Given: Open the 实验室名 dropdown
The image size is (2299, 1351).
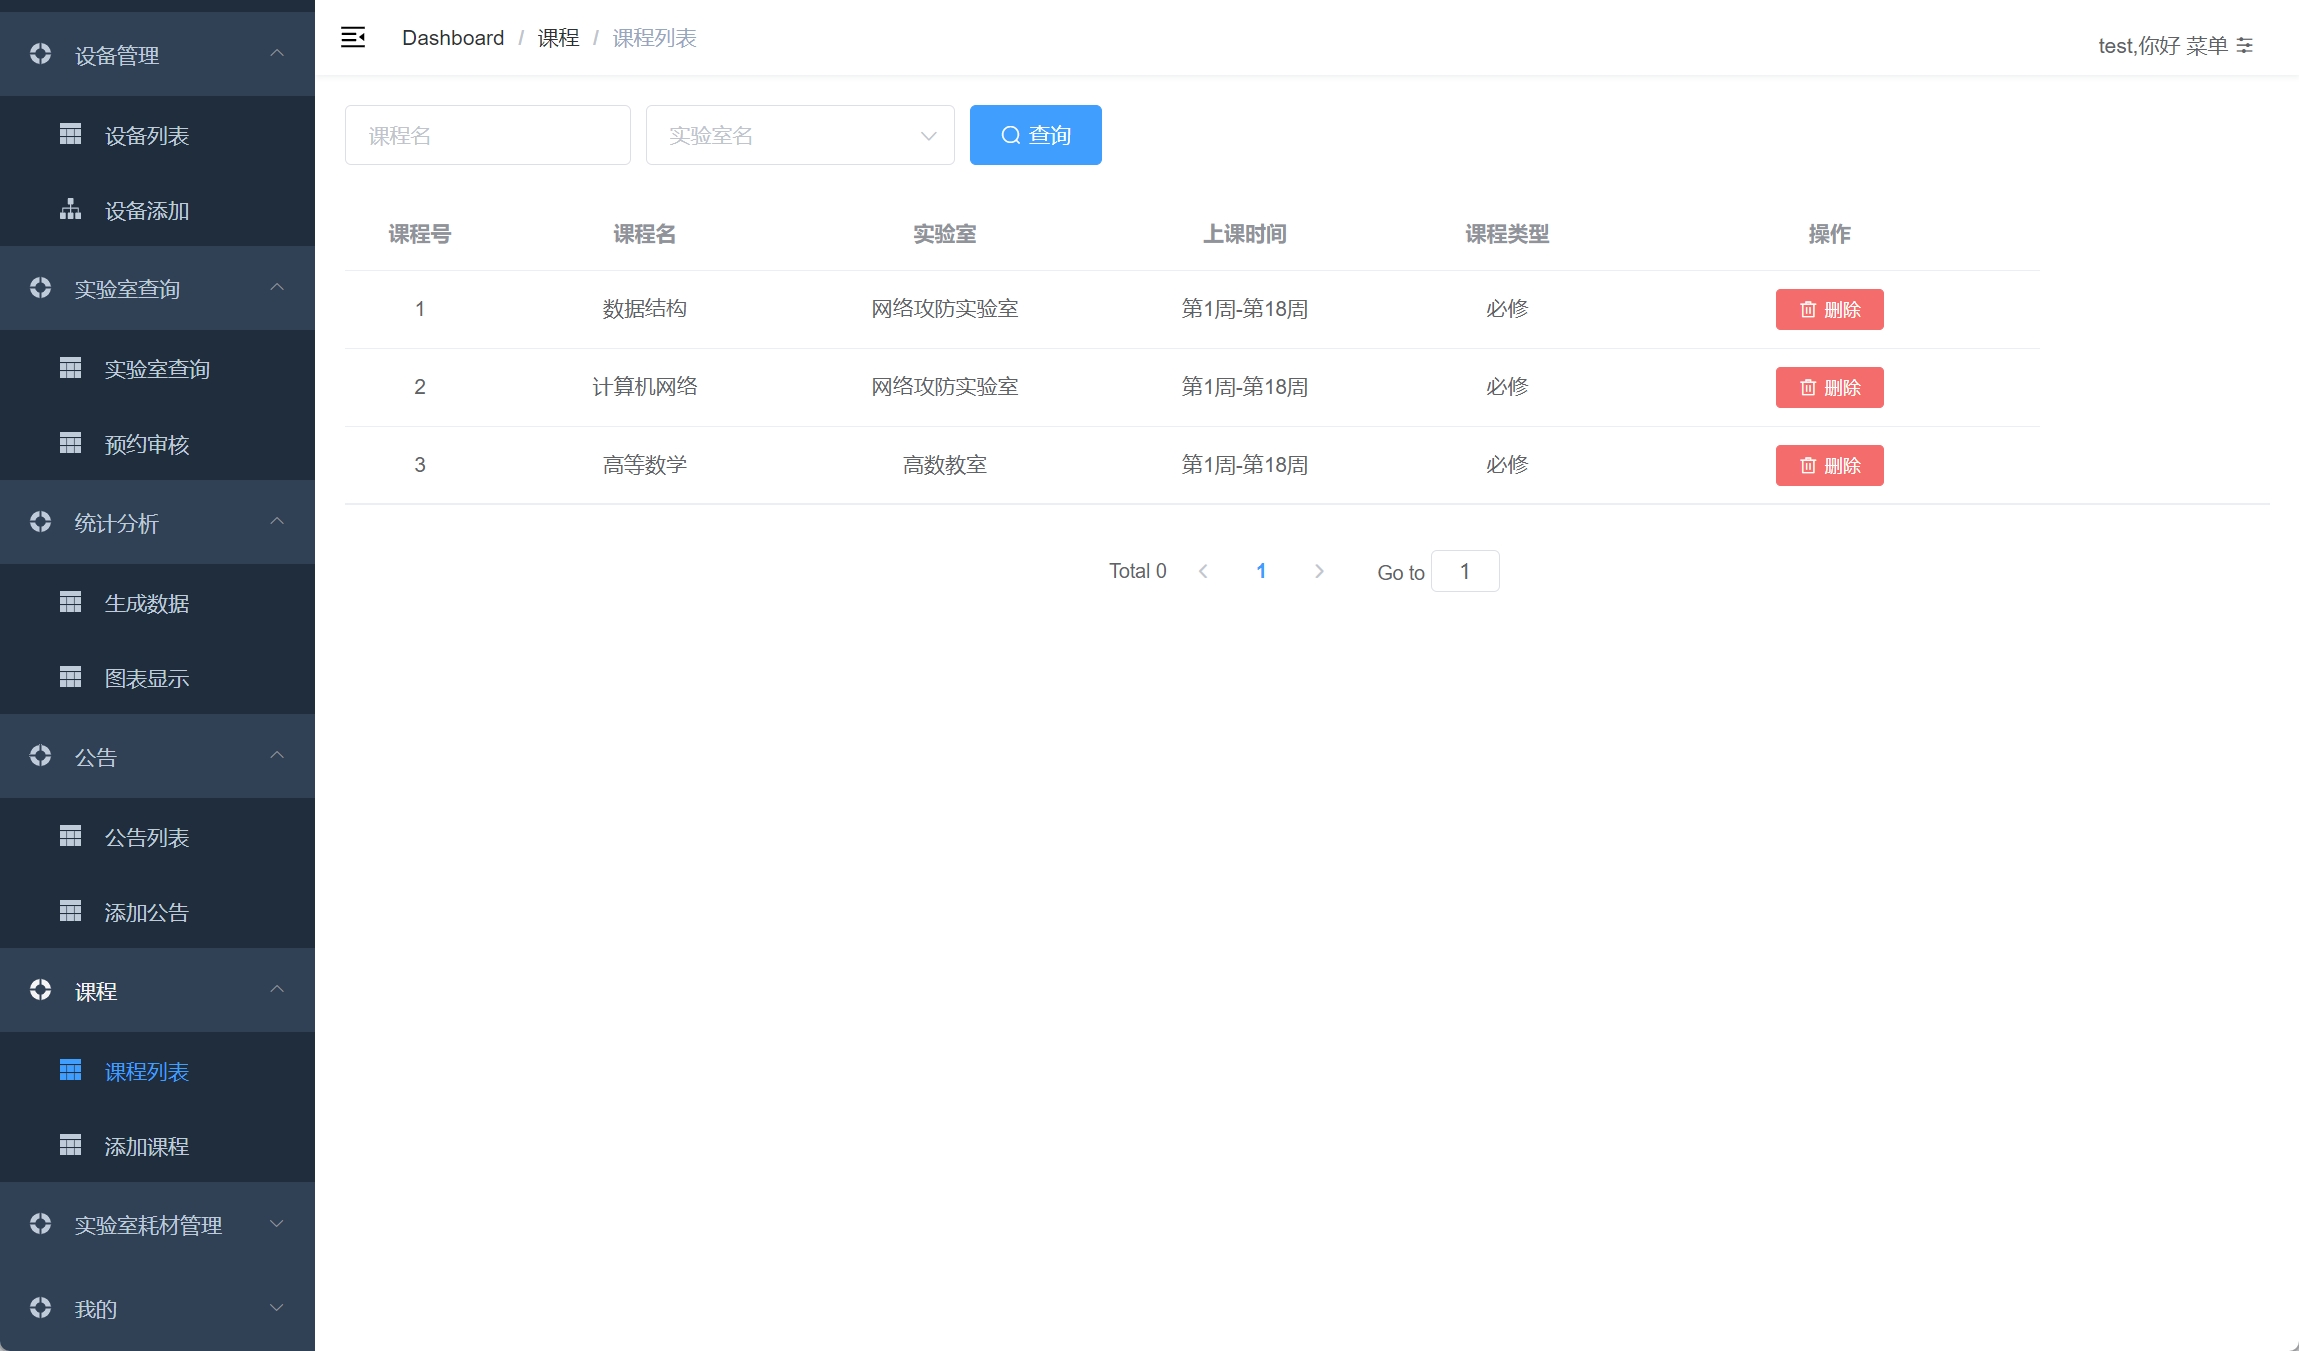Looking at the screenshot, I should 799,135.
